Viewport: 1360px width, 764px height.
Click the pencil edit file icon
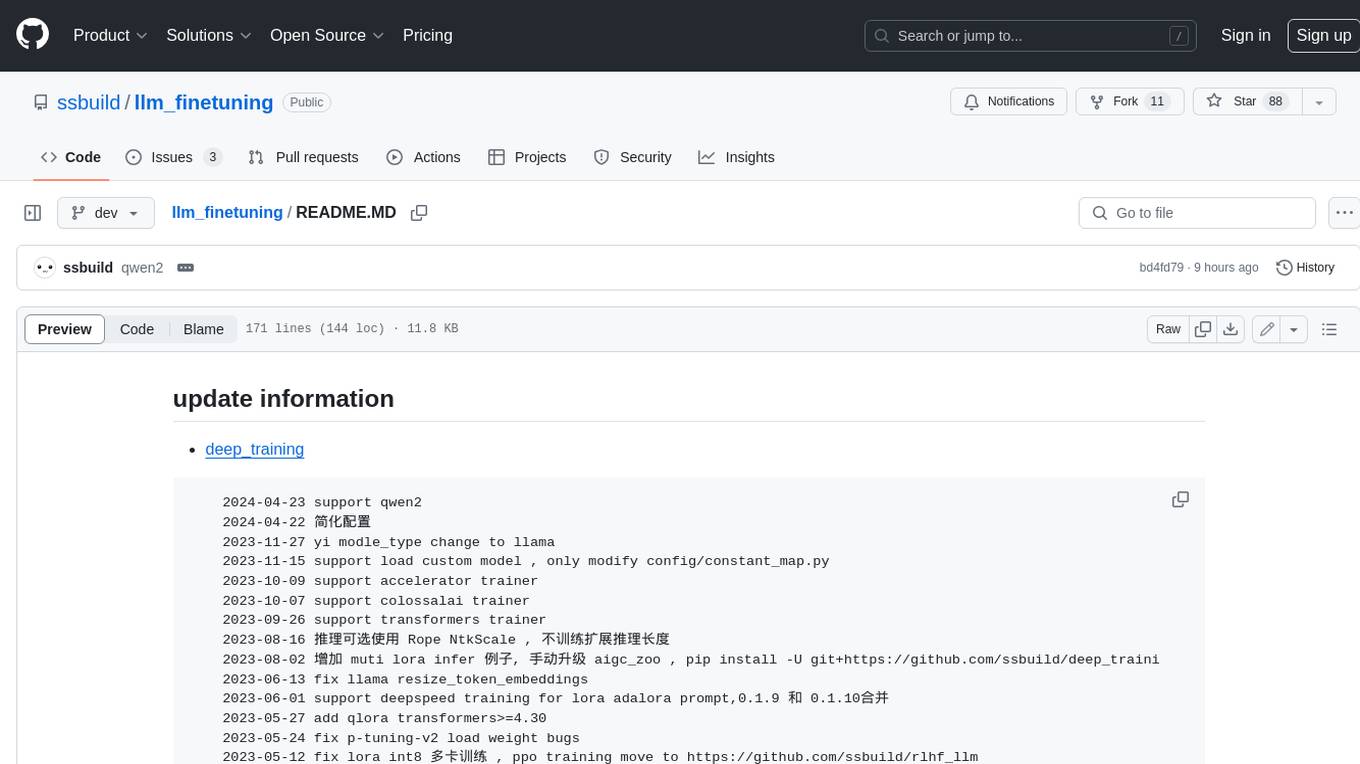coord(1267,329)
